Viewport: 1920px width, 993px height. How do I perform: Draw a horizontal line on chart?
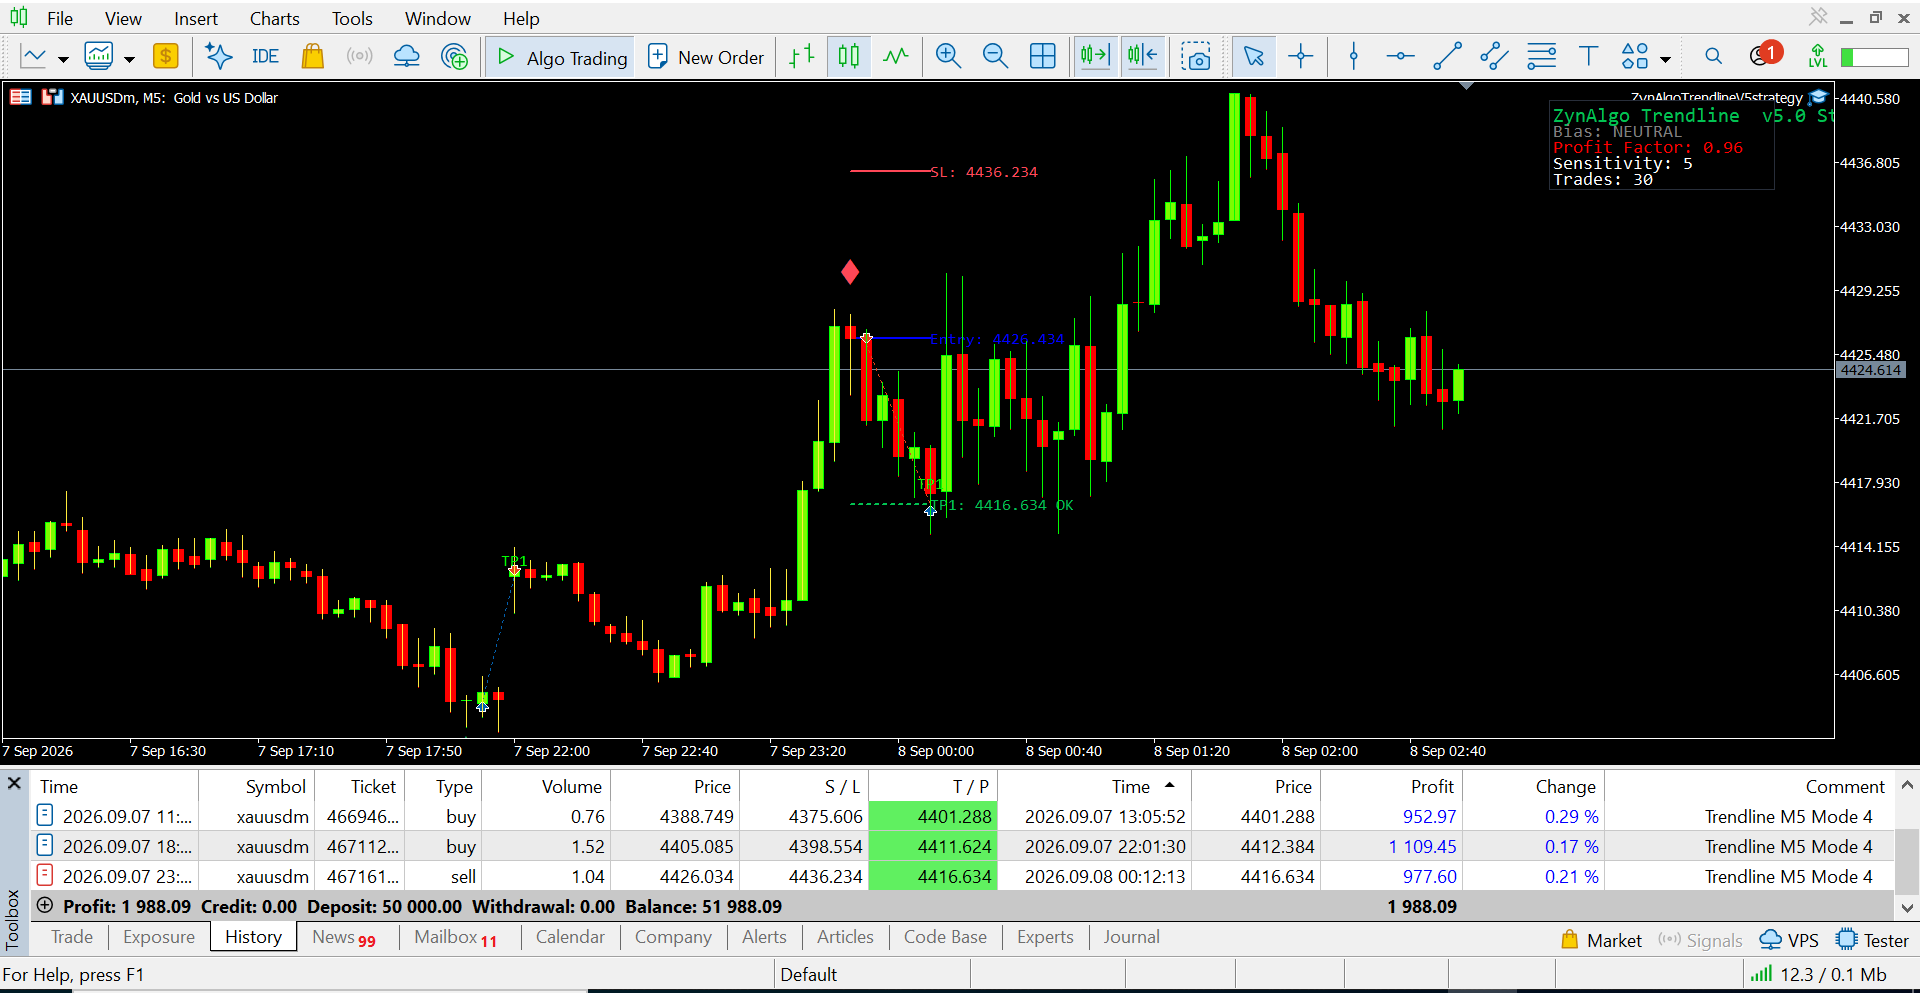[x=1400, y=57]
